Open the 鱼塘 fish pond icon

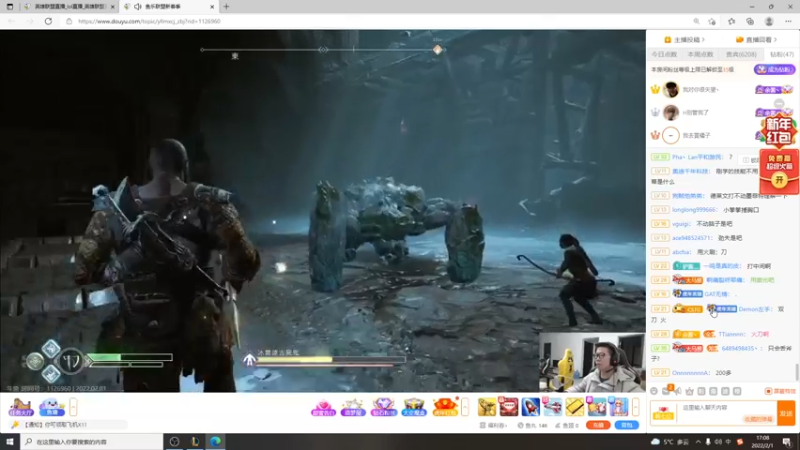tap(52, 407)
